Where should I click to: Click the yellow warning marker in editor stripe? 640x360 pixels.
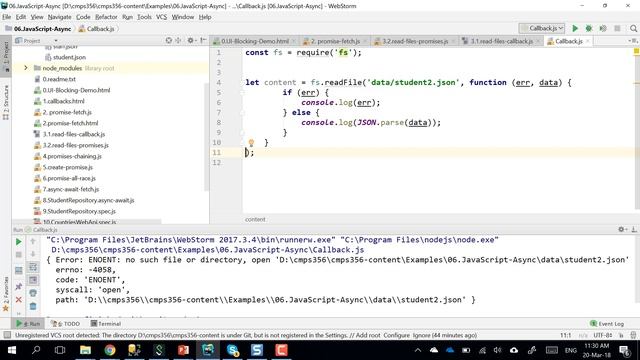(x=636, y=51)
